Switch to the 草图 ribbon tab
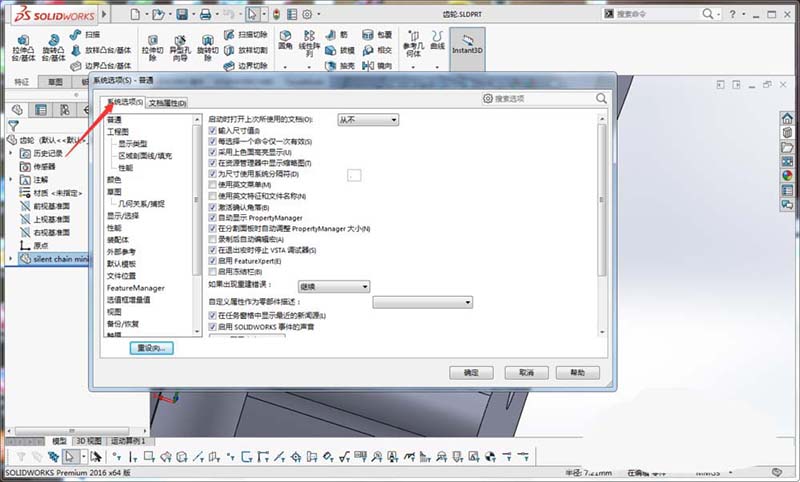800x482 pixels. click(55, 82)
